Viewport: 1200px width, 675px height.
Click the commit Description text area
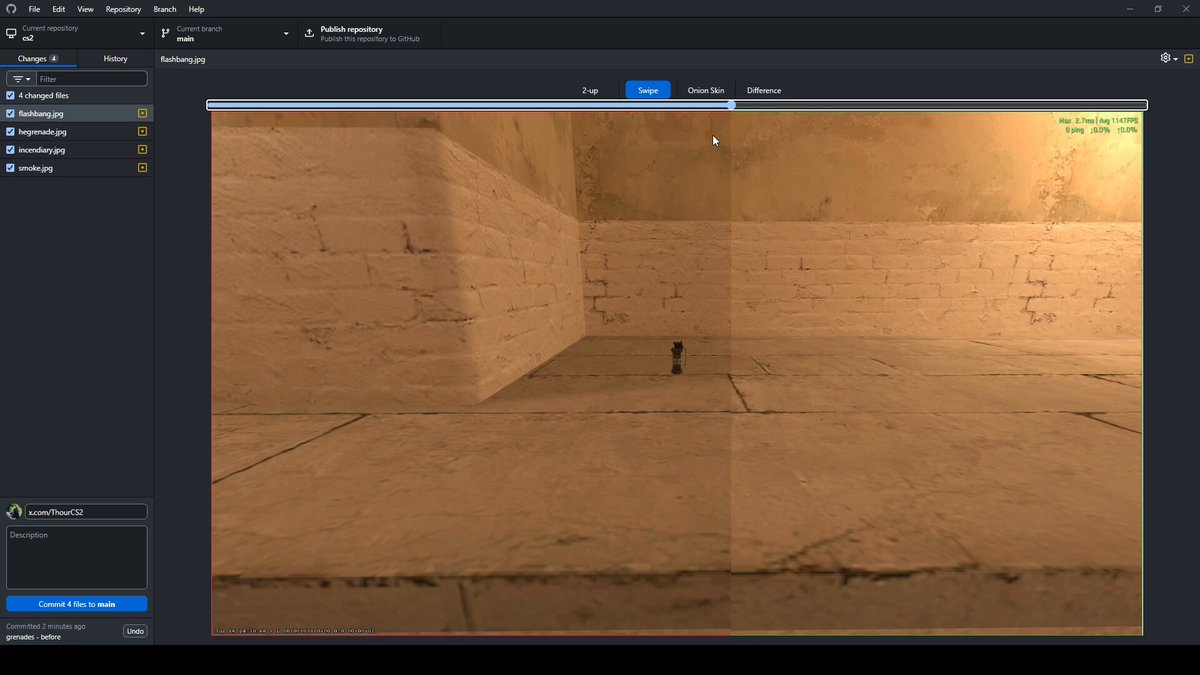click(x=77, y=557)
